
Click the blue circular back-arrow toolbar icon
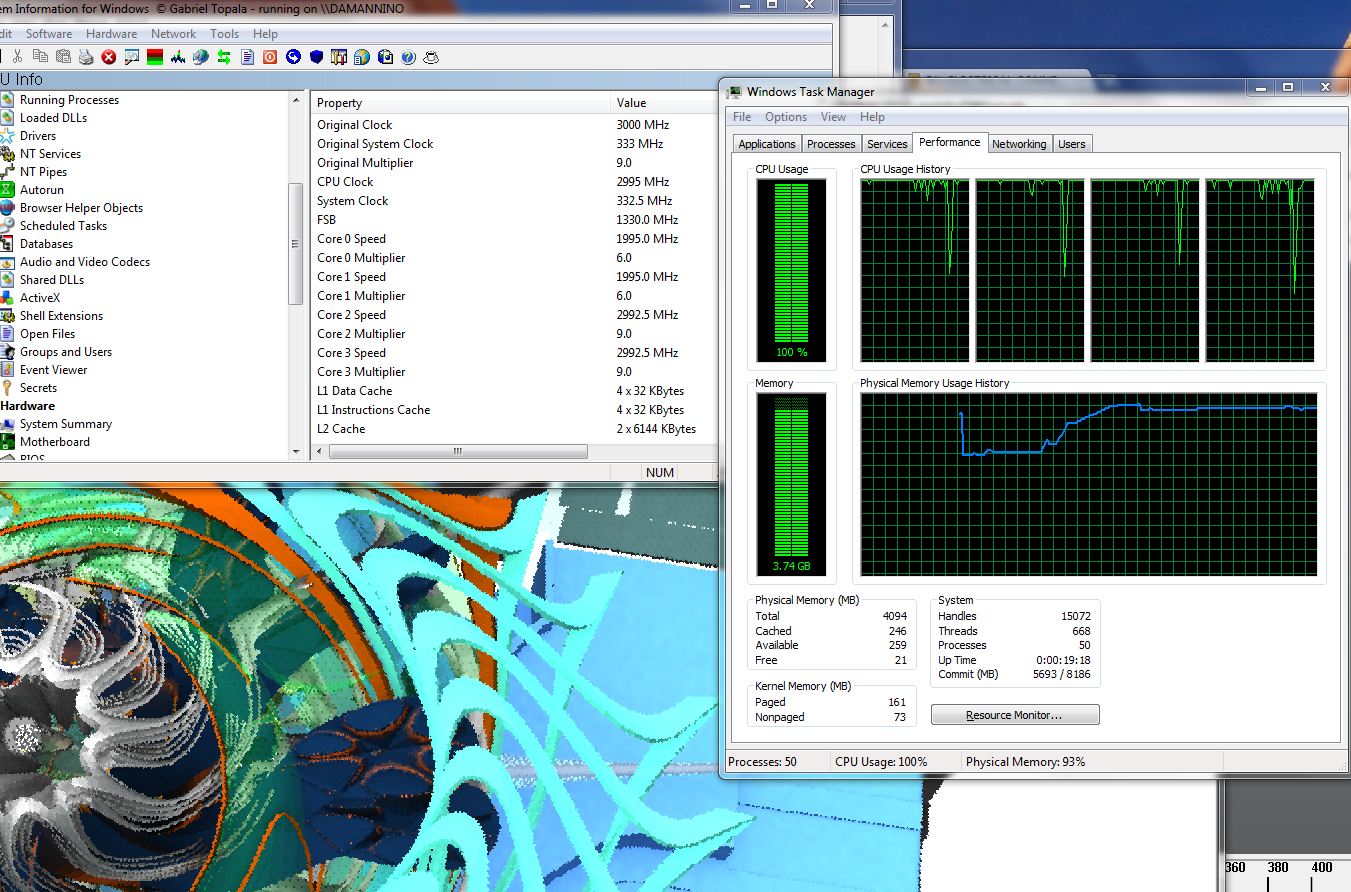tap(293, 57)
